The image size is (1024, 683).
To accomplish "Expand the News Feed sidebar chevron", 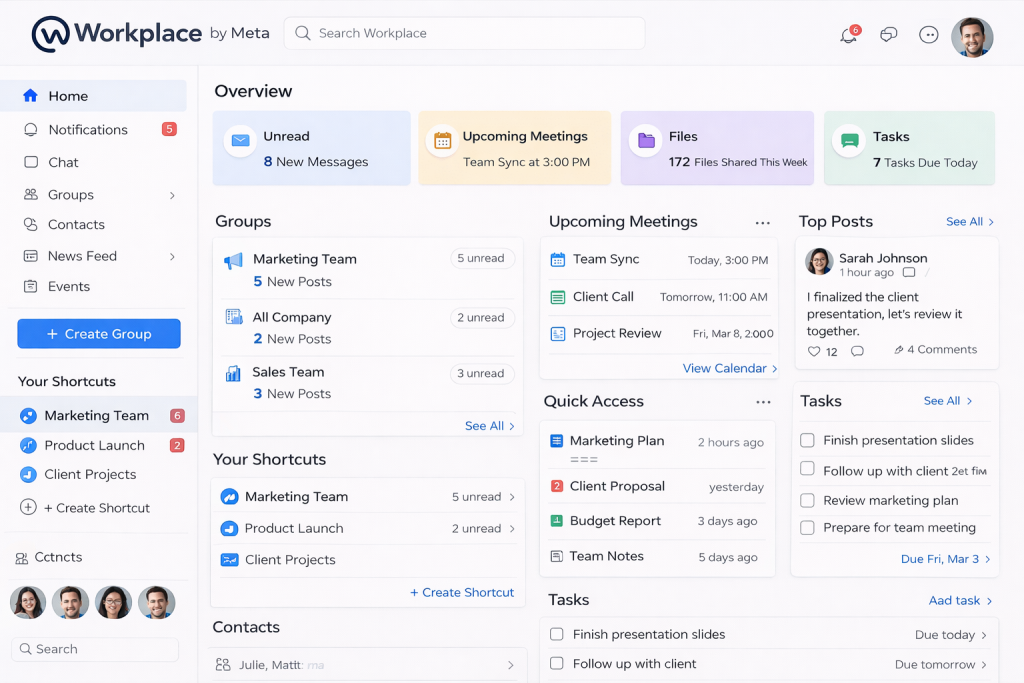I will (x=172, y=257).
